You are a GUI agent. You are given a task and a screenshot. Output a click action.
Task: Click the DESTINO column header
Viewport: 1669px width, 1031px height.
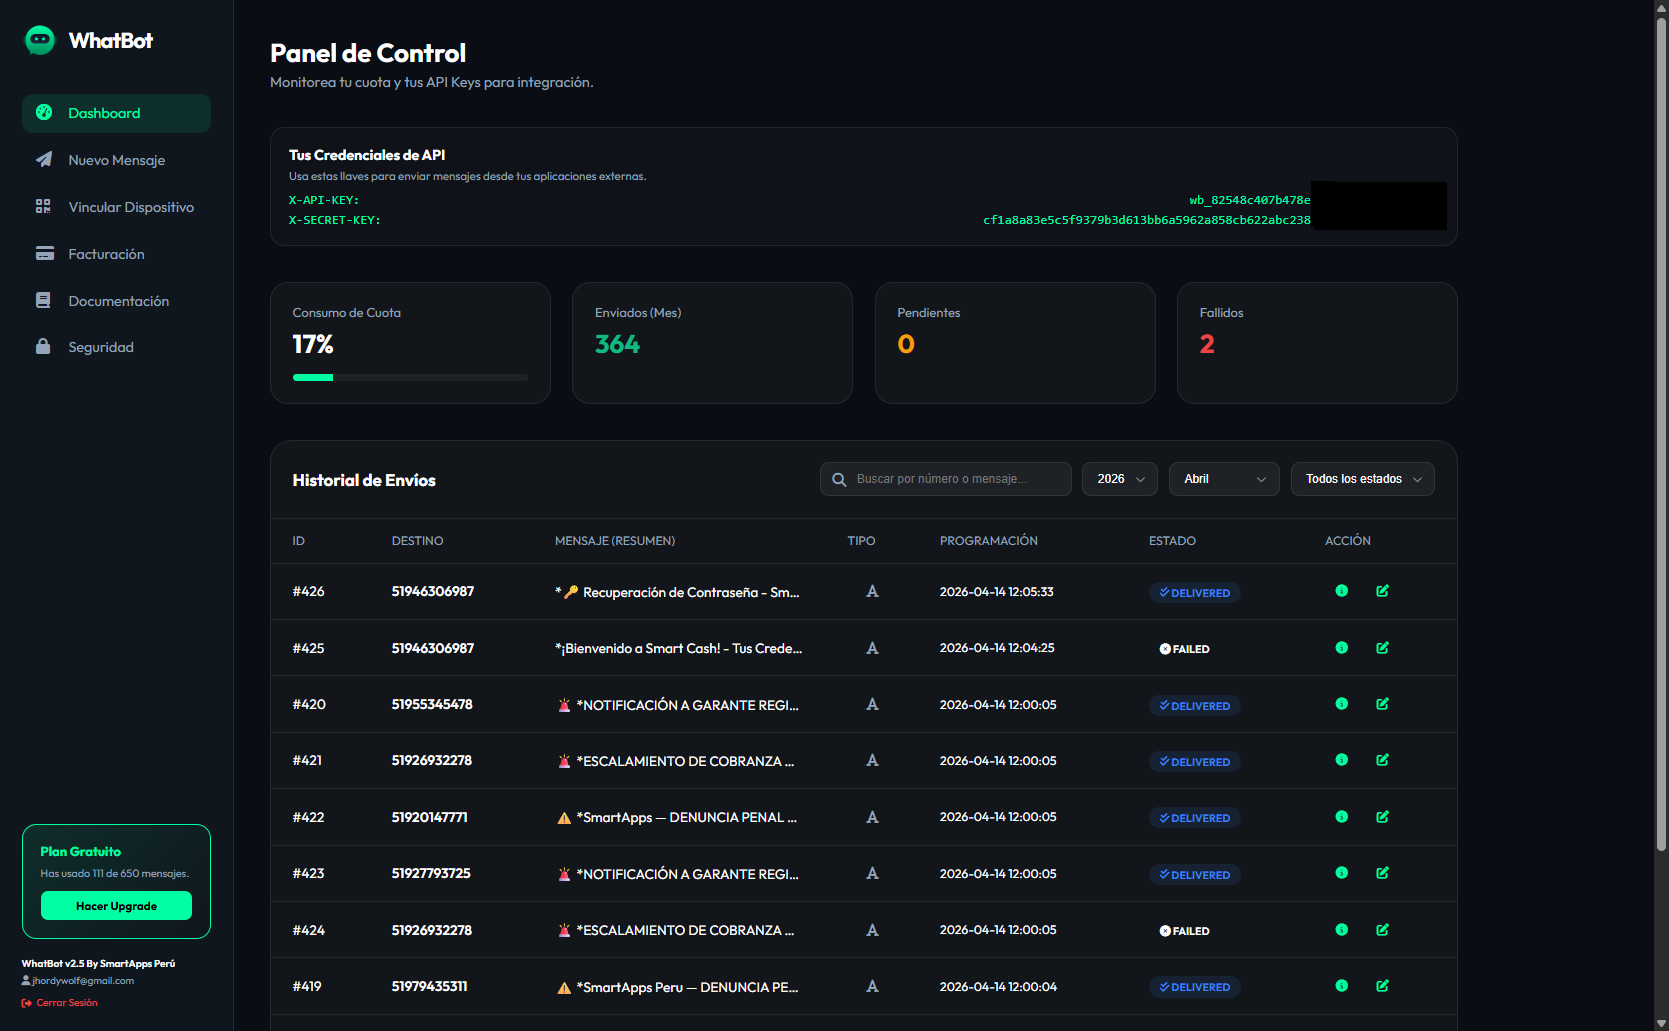(x=417, y=541)
